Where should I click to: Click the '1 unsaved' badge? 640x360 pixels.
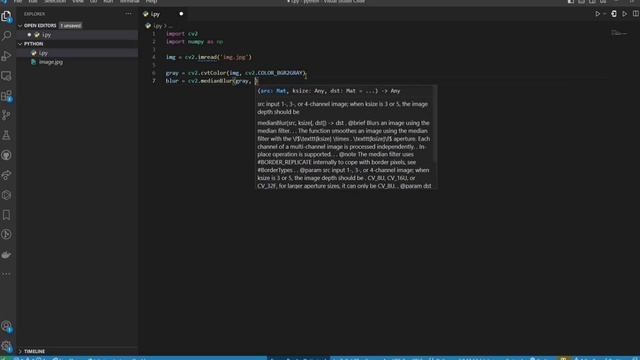pos(71,26)
